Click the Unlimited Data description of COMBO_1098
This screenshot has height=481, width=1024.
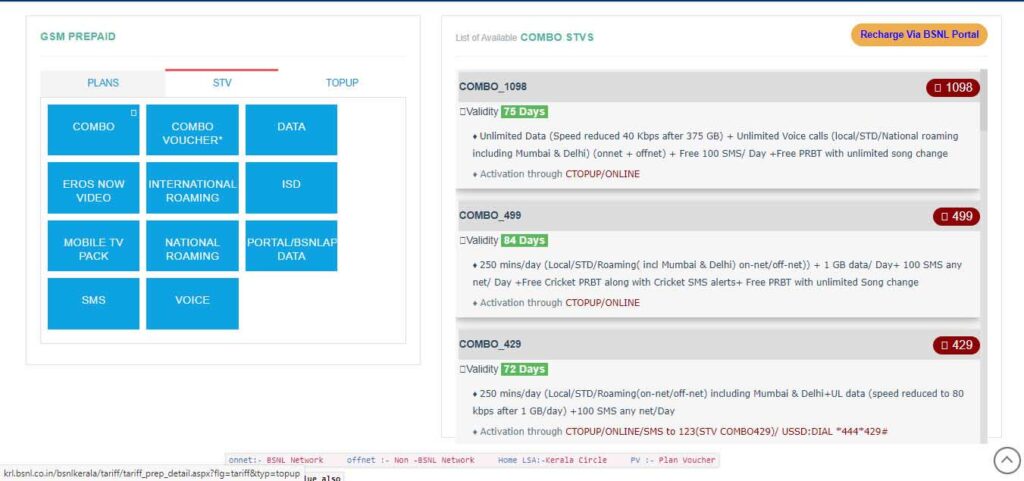(715, 145)
